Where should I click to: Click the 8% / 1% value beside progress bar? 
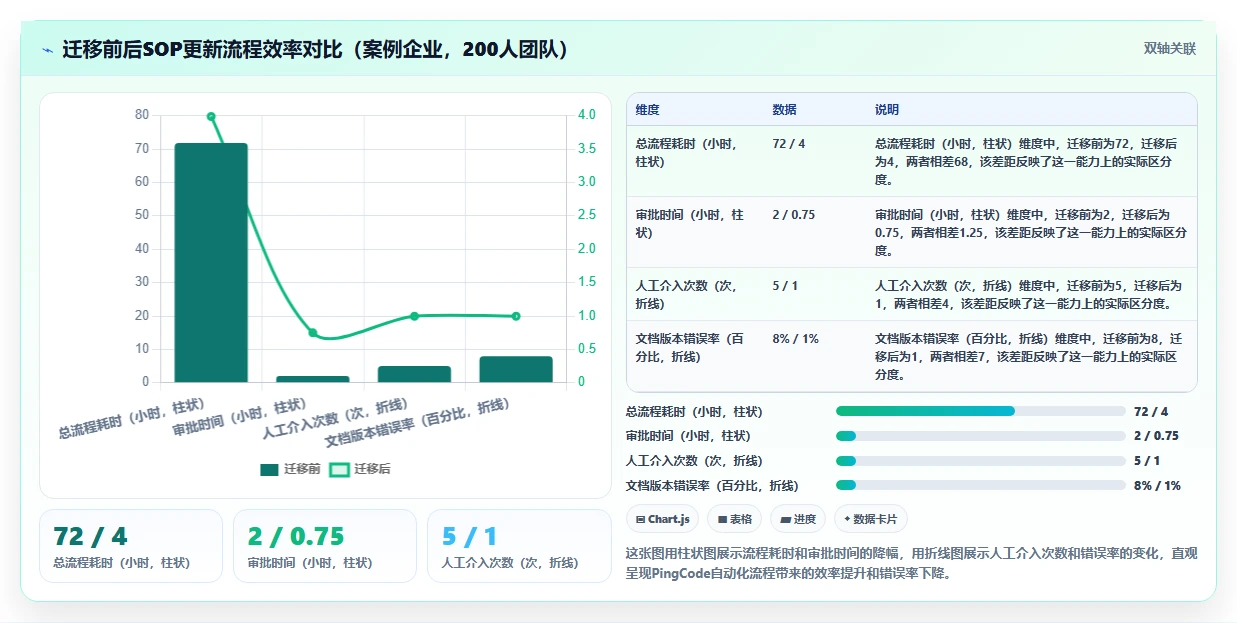pyautogui.click(x=1157, y=486)
